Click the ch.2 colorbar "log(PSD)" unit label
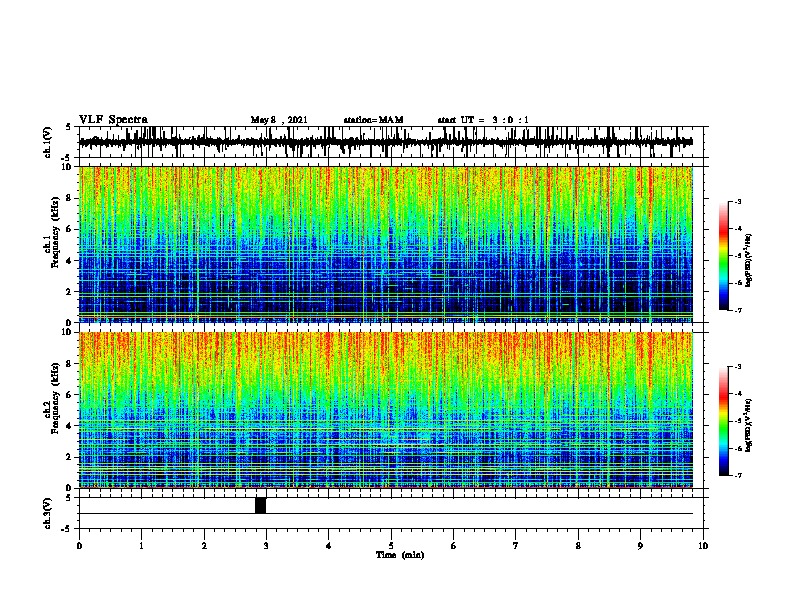The height and width of the screenshot is (612, 792). pyautogui.click(x=749, y=425)
